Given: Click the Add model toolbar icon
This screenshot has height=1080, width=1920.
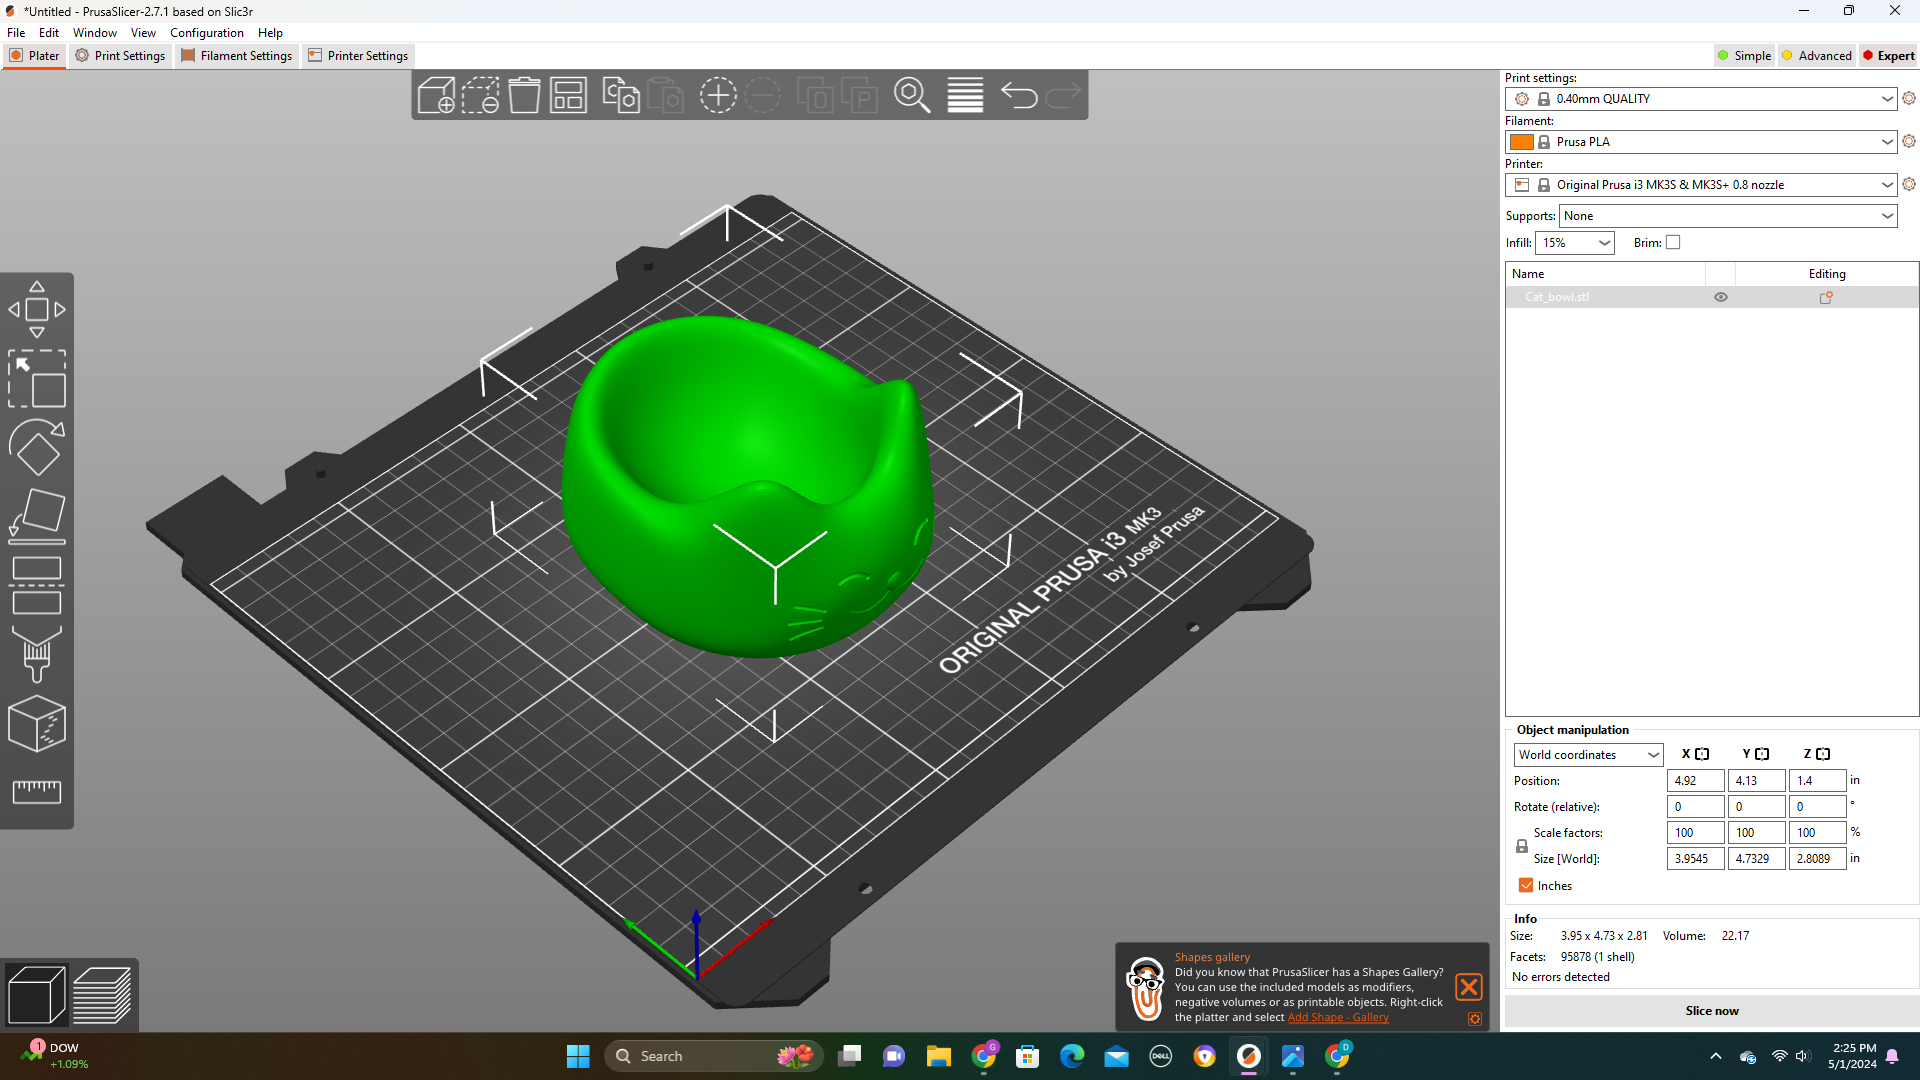Looking at the screenshot, I should click(436, 95).
